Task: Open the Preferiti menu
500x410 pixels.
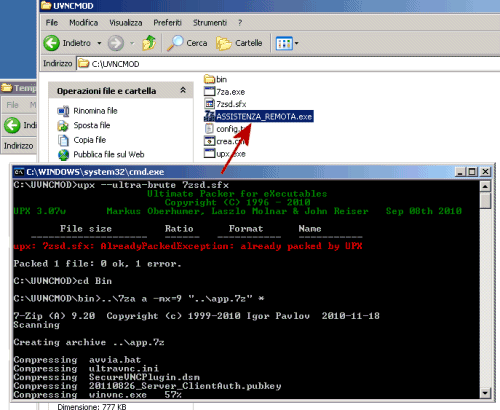Action: click(x=167, y=23)
